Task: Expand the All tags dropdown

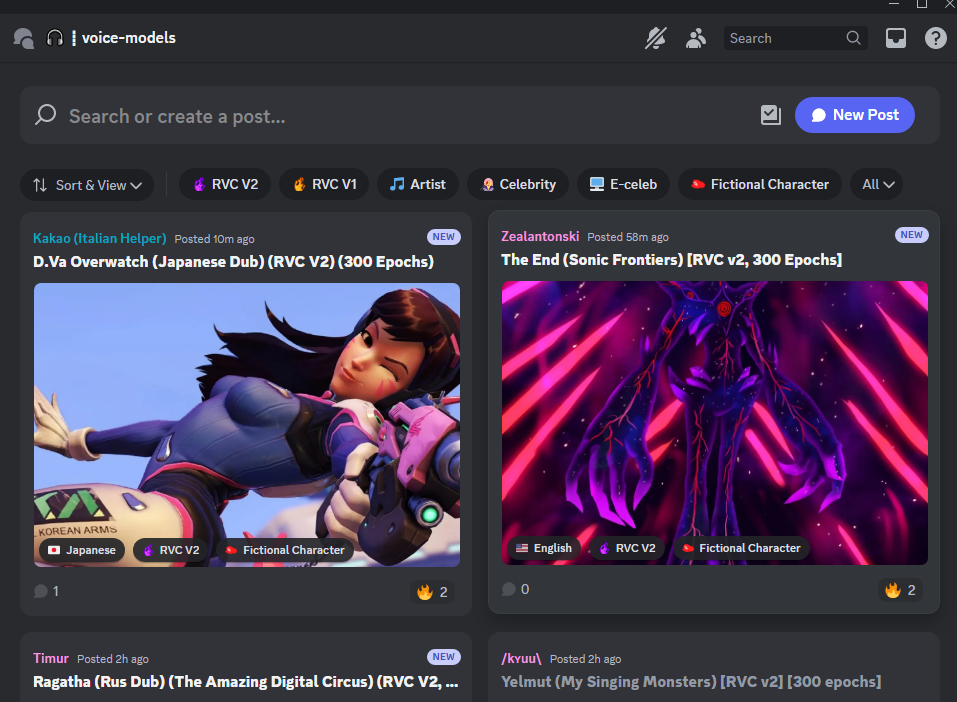Action: (x=877, y=184)
